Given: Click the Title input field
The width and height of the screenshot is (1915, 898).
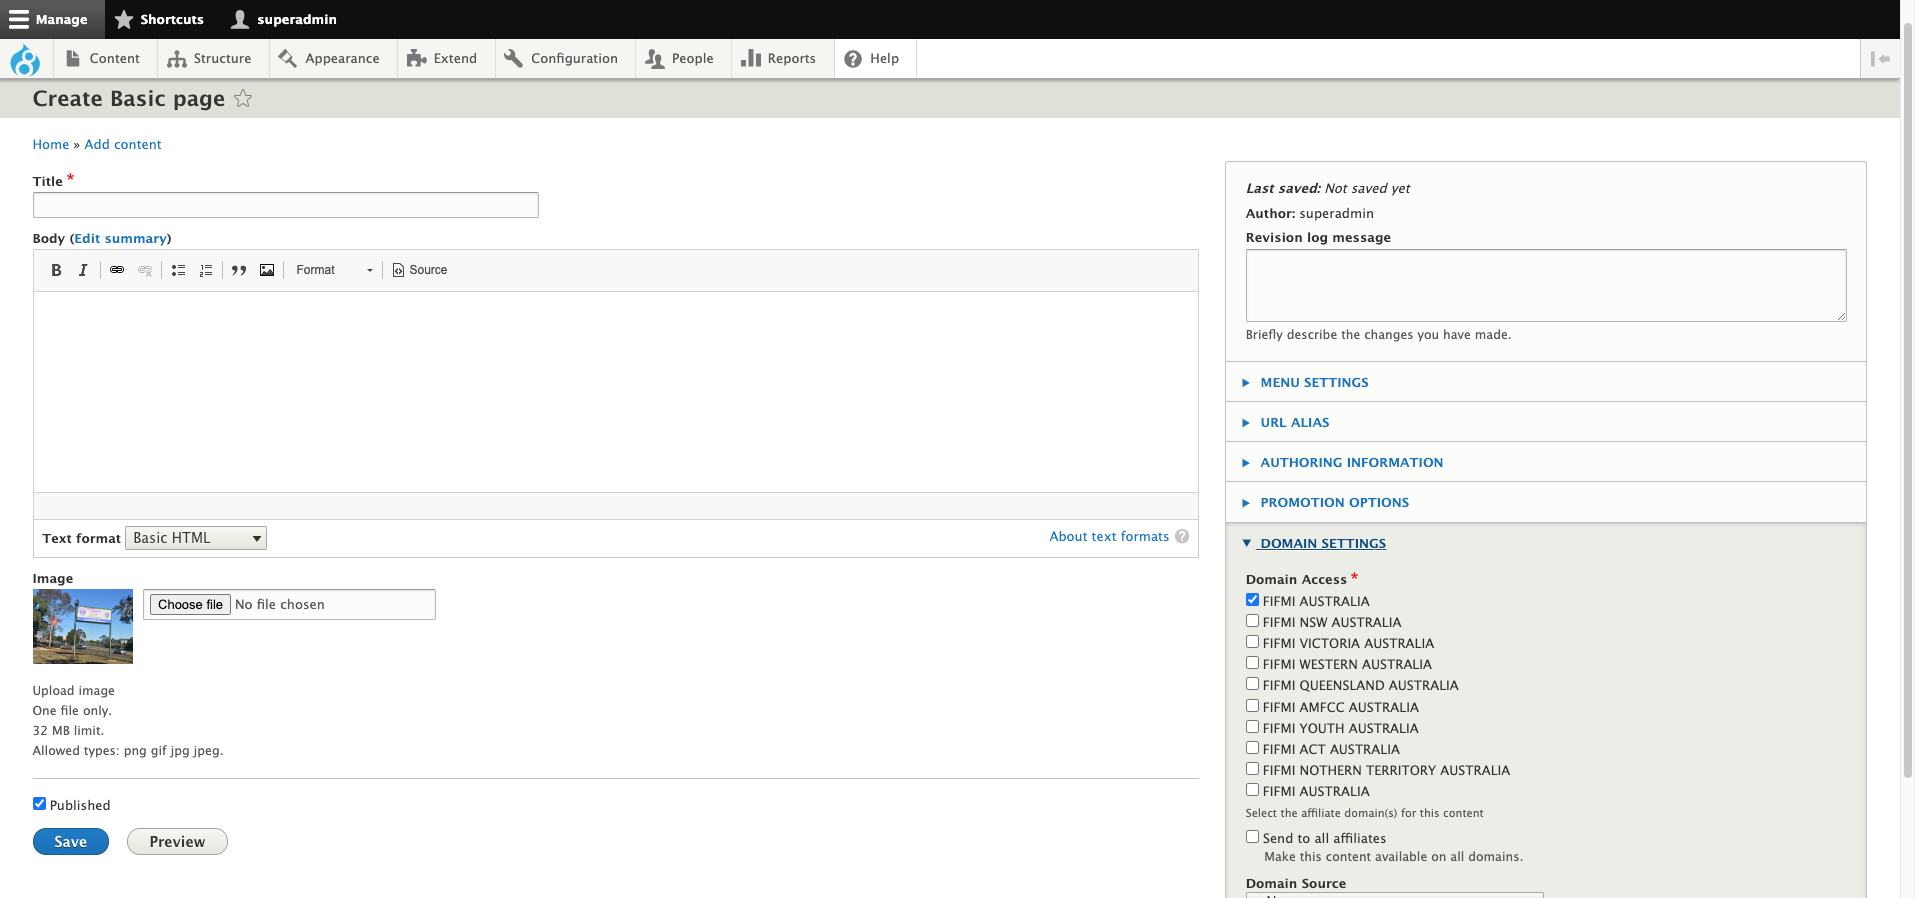Looking at the screenshot, I should click(x=286, y=205).
